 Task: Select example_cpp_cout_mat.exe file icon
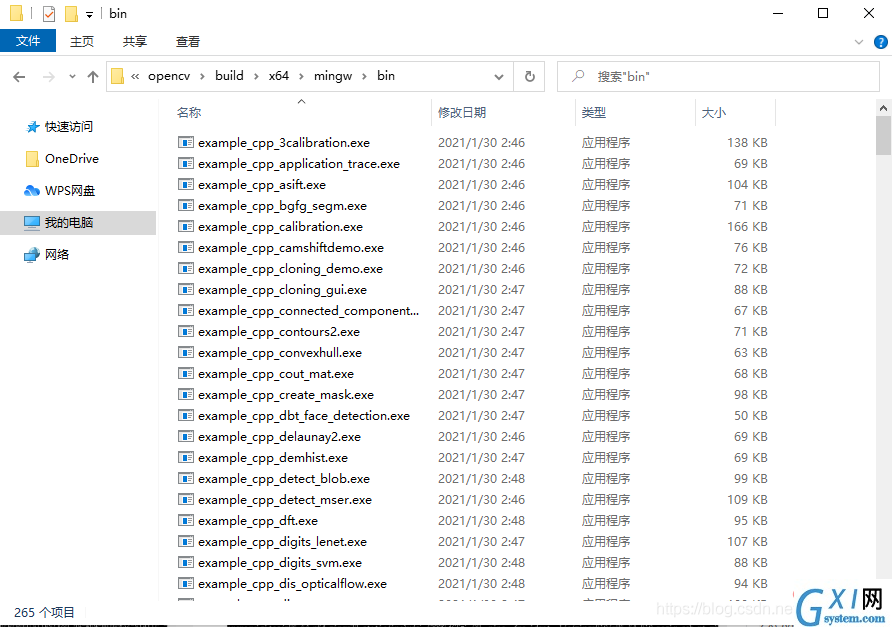click(x=185, y=373)
